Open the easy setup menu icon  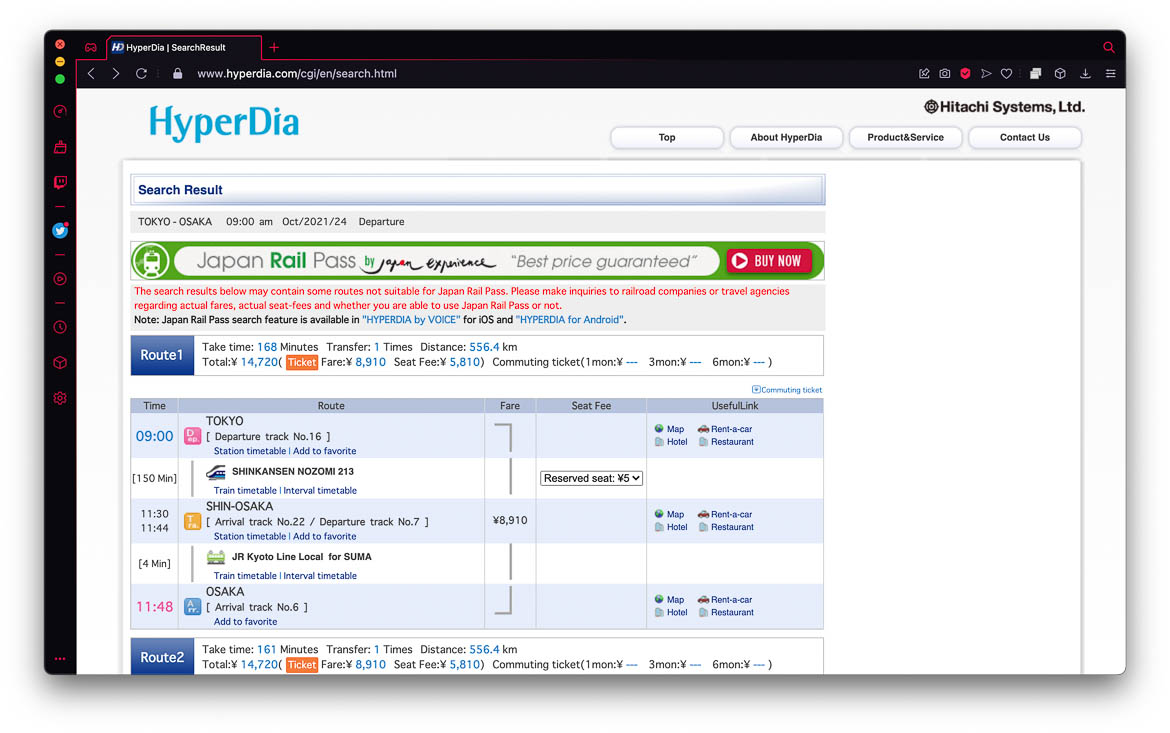pos(1110,73)
